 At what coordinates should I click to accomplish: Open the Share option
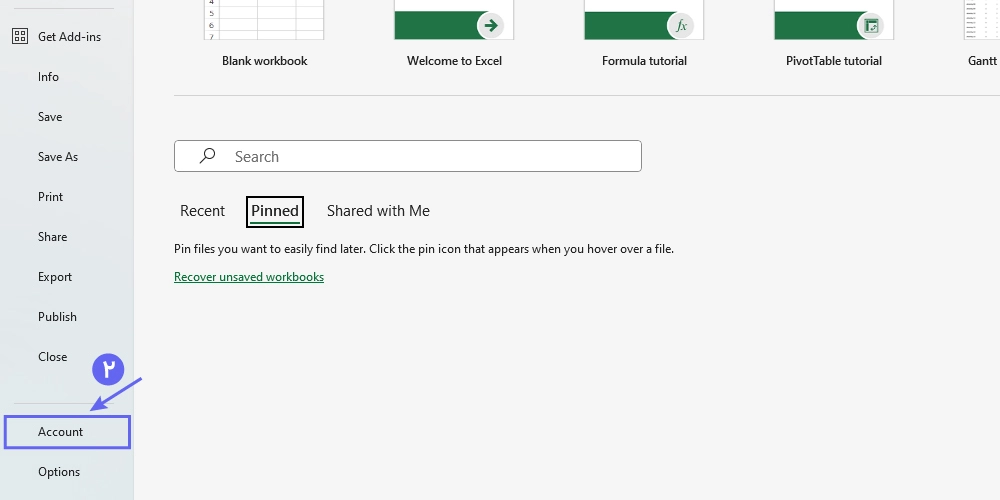point(53,237)
